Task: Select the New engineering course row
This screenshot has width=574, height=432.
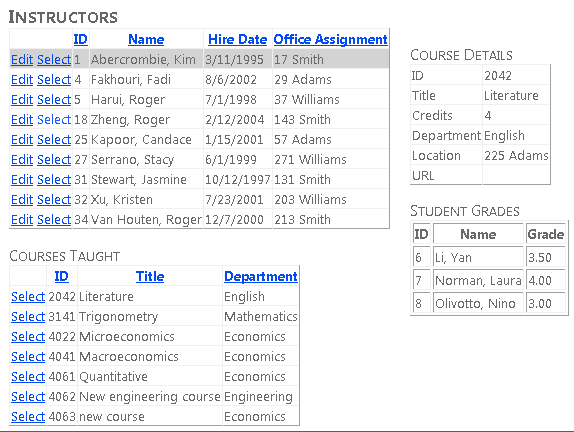Action: click(28, 396)
